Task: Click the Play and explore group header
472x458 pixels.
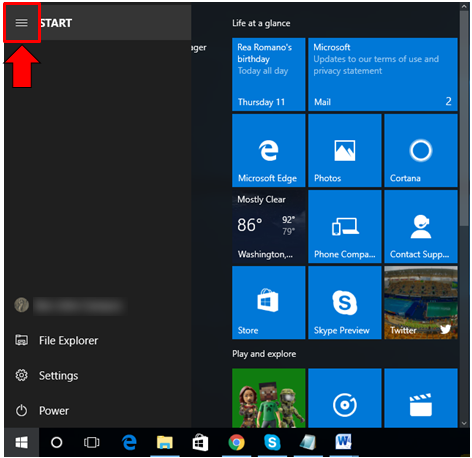Action: tap(264, 354)
